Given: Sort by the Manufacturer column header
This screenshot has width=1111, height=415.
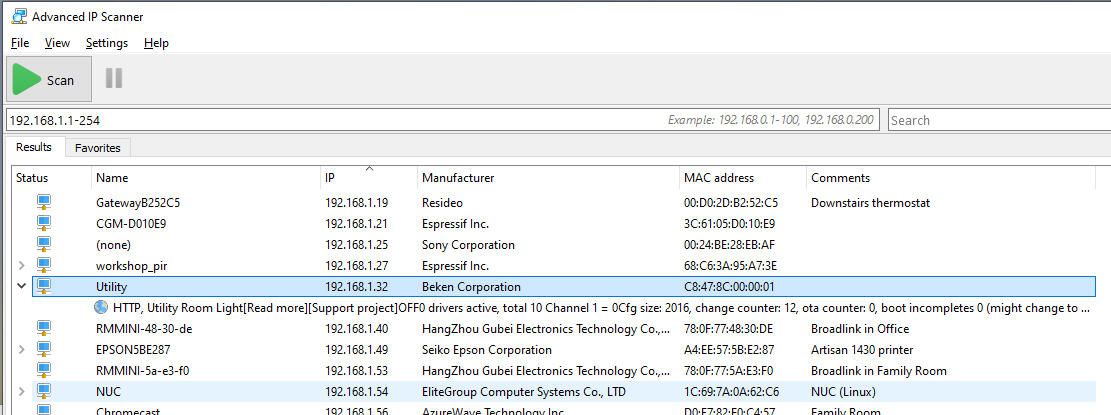Looking at the screenshot, I should [x=548, y=178].
